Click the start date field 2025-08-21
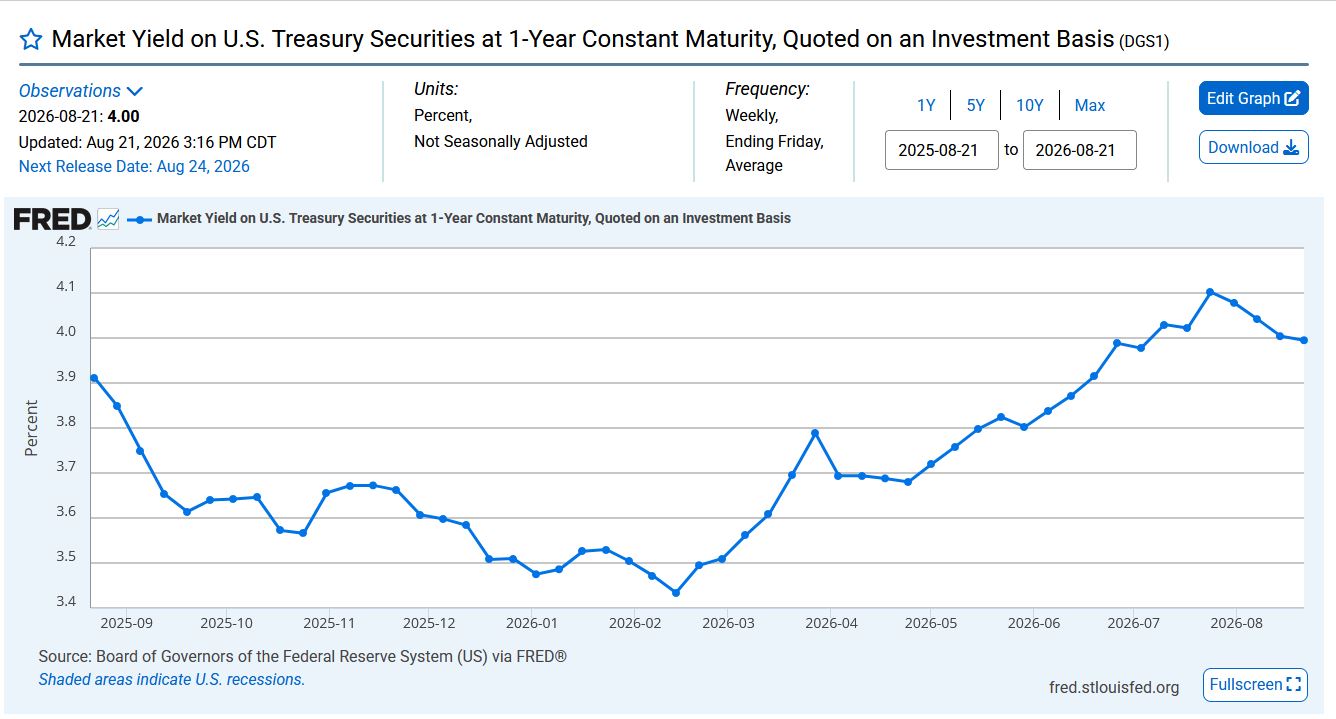 click(942, 150)
